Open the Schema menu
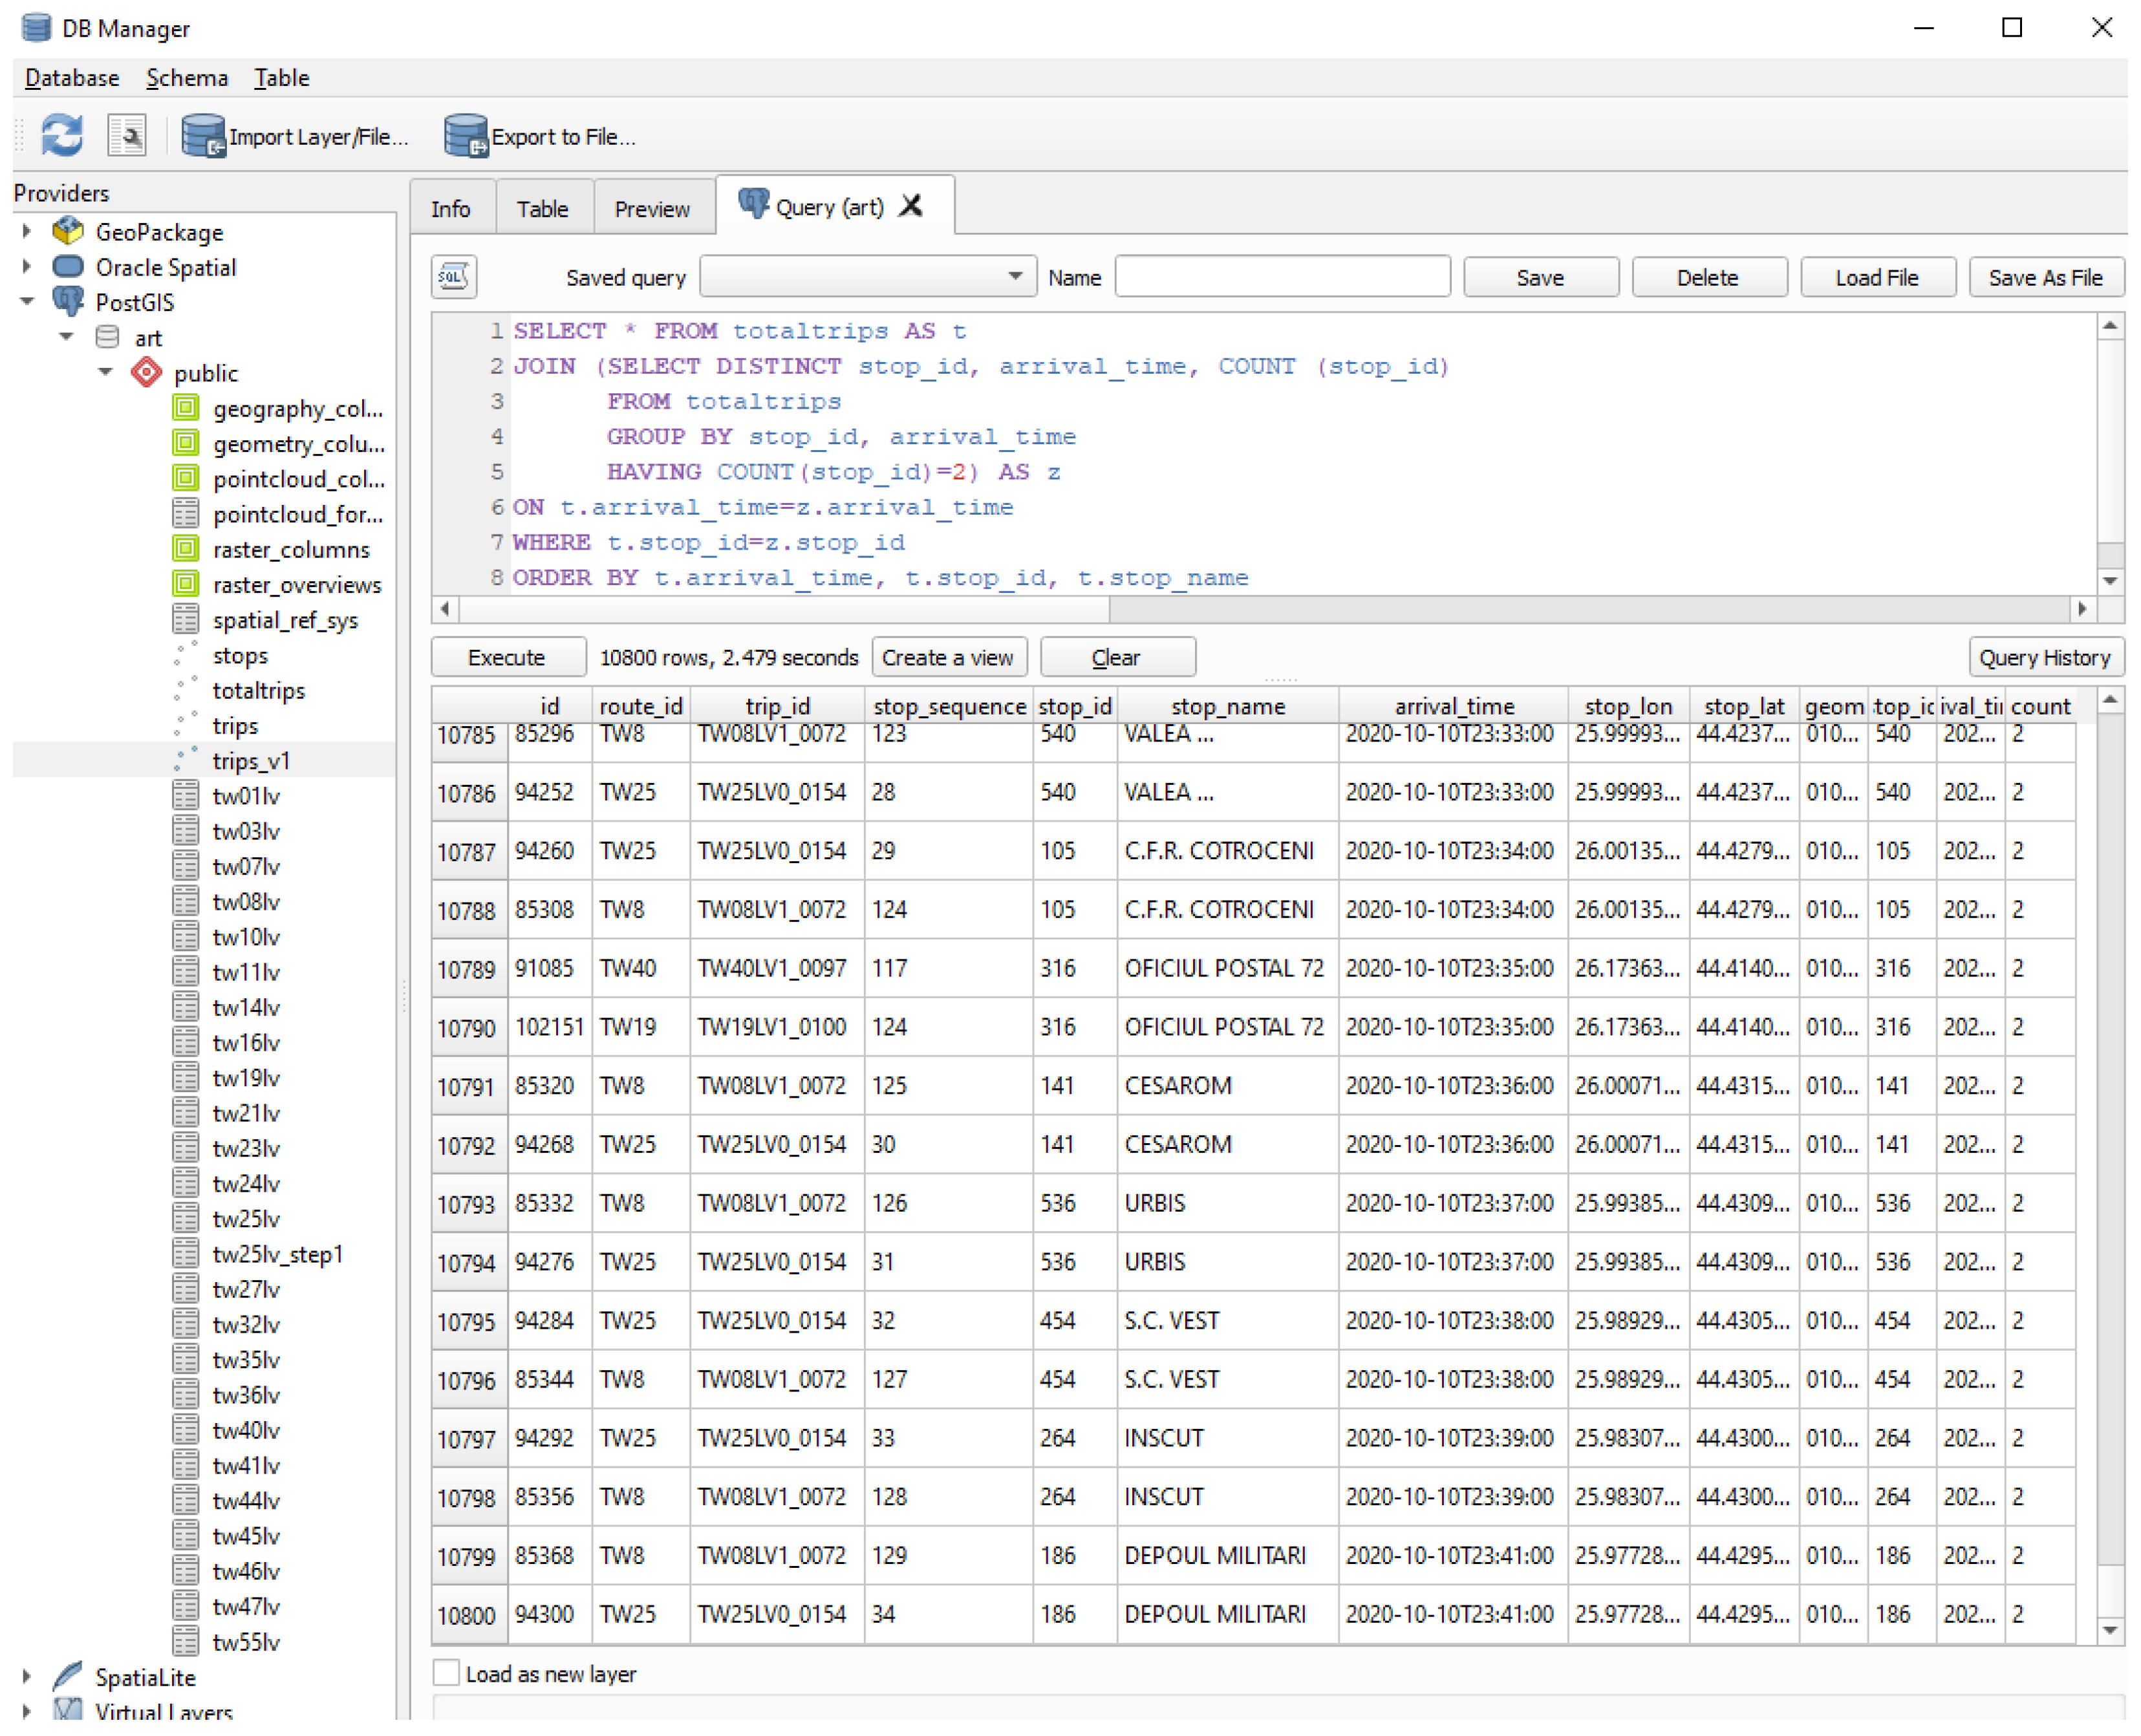The image size is (2141, 1736). [187, 78]
